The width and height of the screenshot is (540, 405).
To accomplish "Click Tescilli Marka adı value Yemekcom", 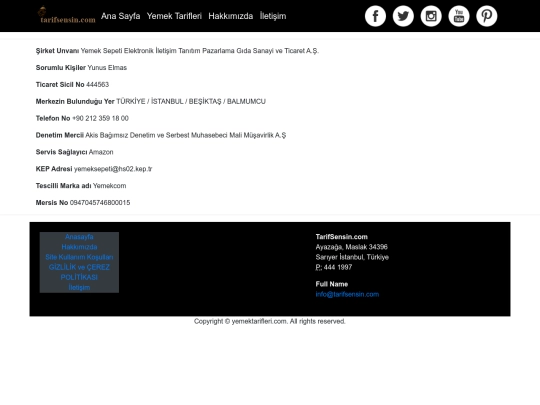I will 110,186.
